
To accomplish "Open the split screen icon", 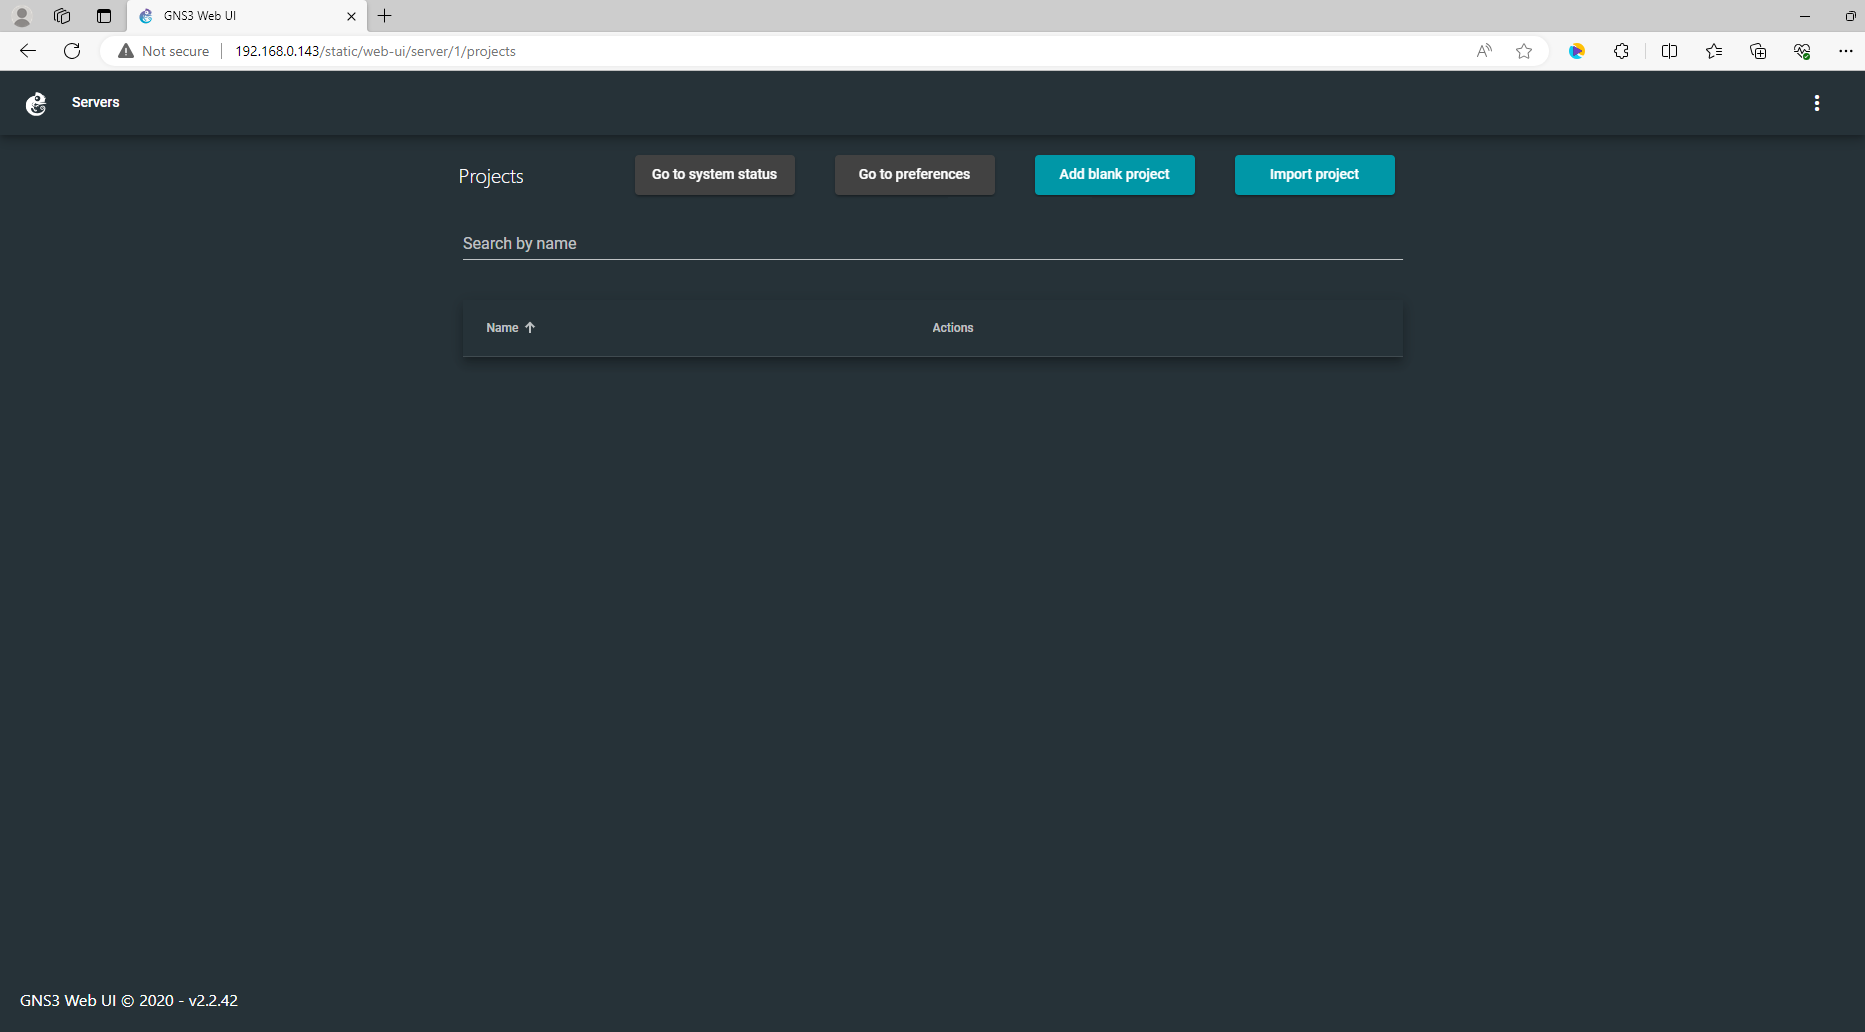I will point(1669,51).
